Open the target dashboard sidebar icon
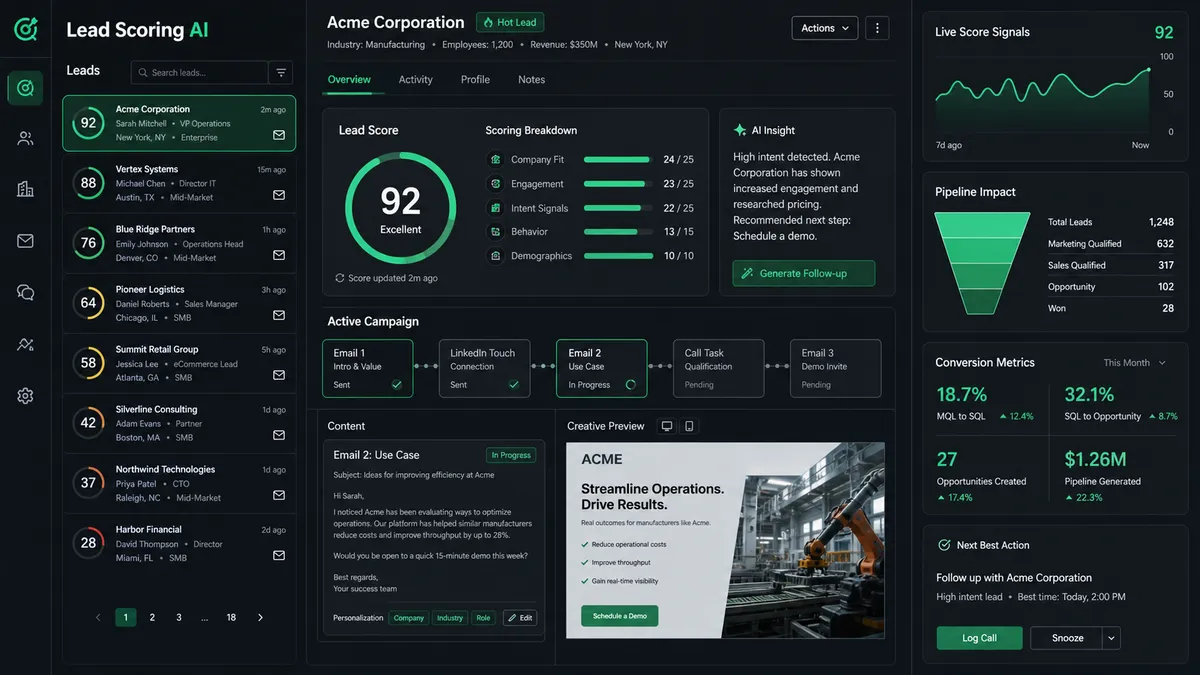 tap(25, 88)
